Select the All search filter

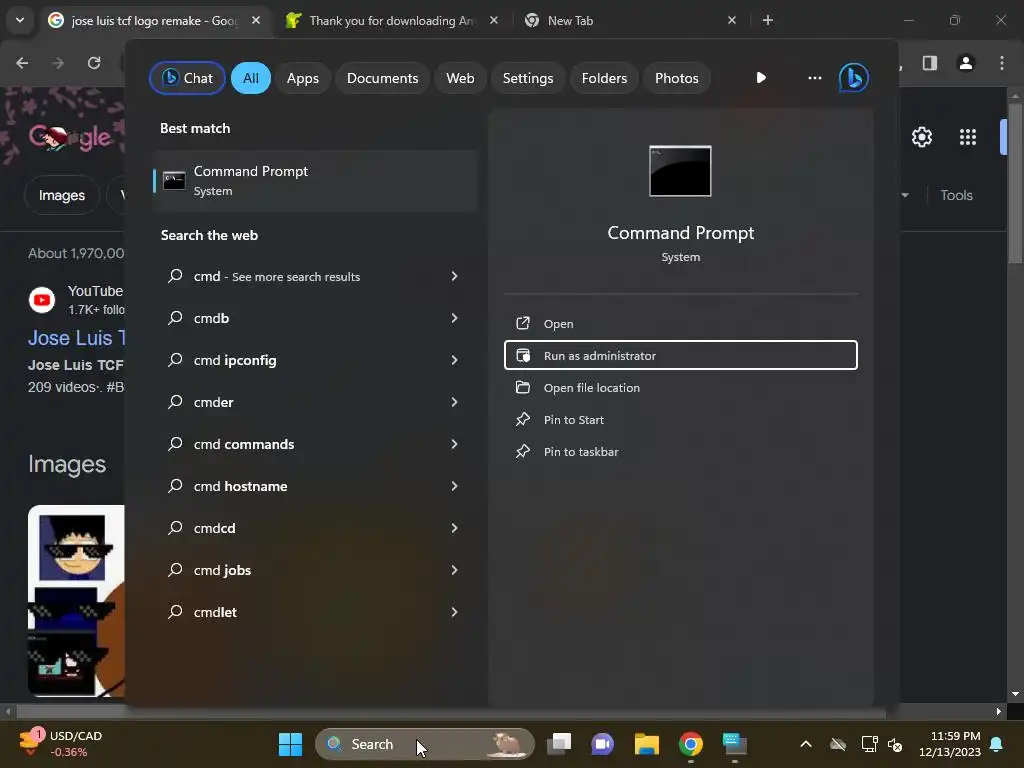coord(251,78)
